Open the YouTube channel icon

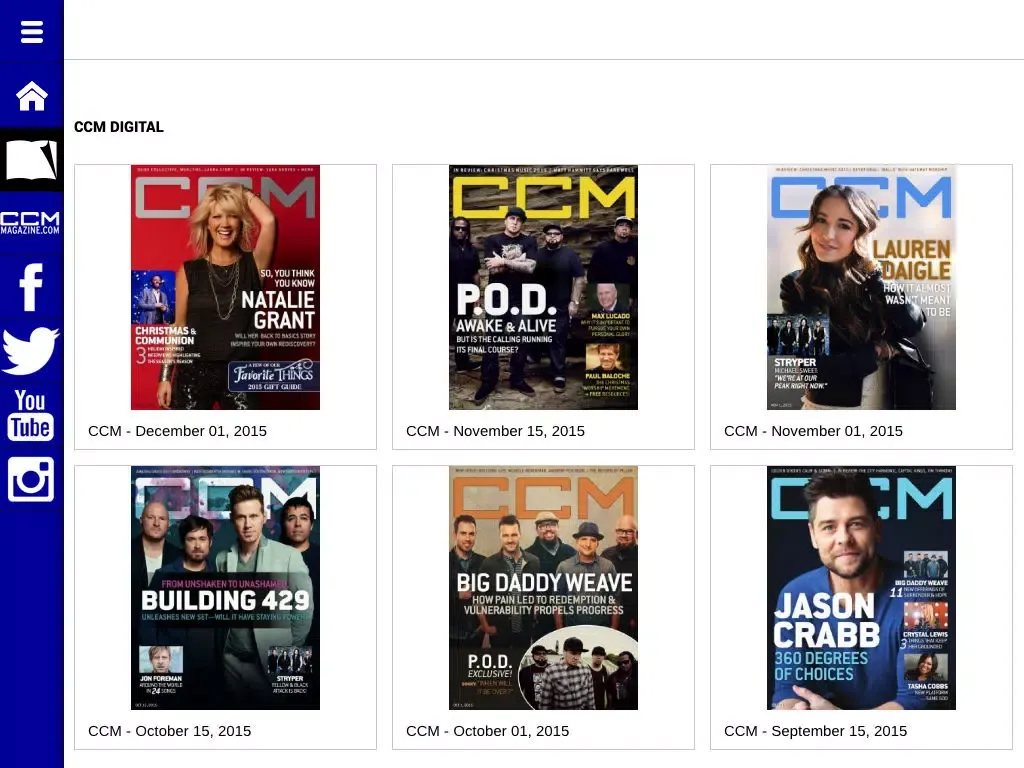[x=31, y=415]
